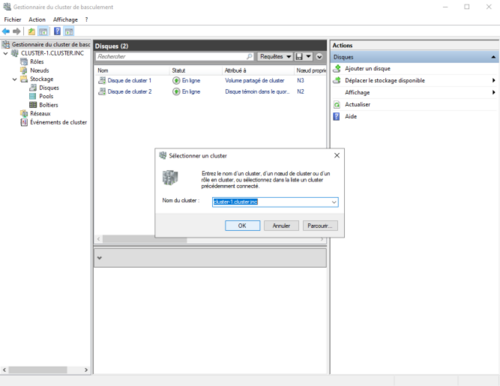Sort by the Statut column header
The width and height of the screenshot is (500, 386).
tap(196, 70)
